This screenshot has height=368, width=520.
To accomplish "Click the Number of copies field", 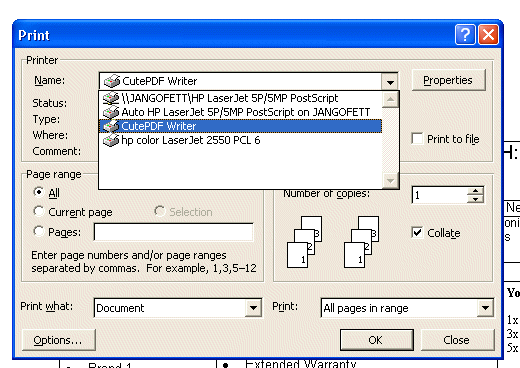I will point(440,195).
